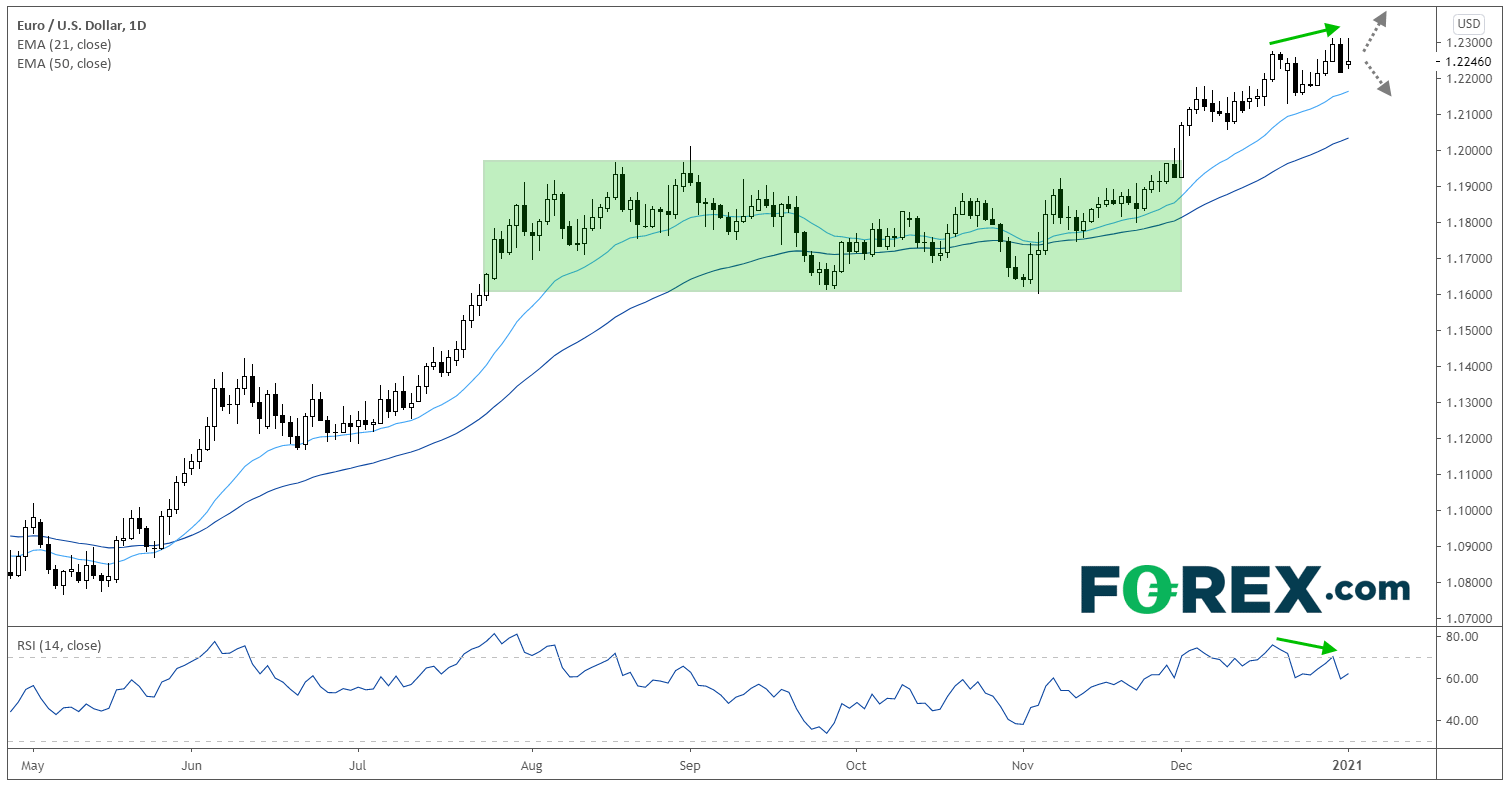The height and width of the screenshot is (785, 1510).
Task: Select the green consolidation rectangle
Action: pos(832,225)
